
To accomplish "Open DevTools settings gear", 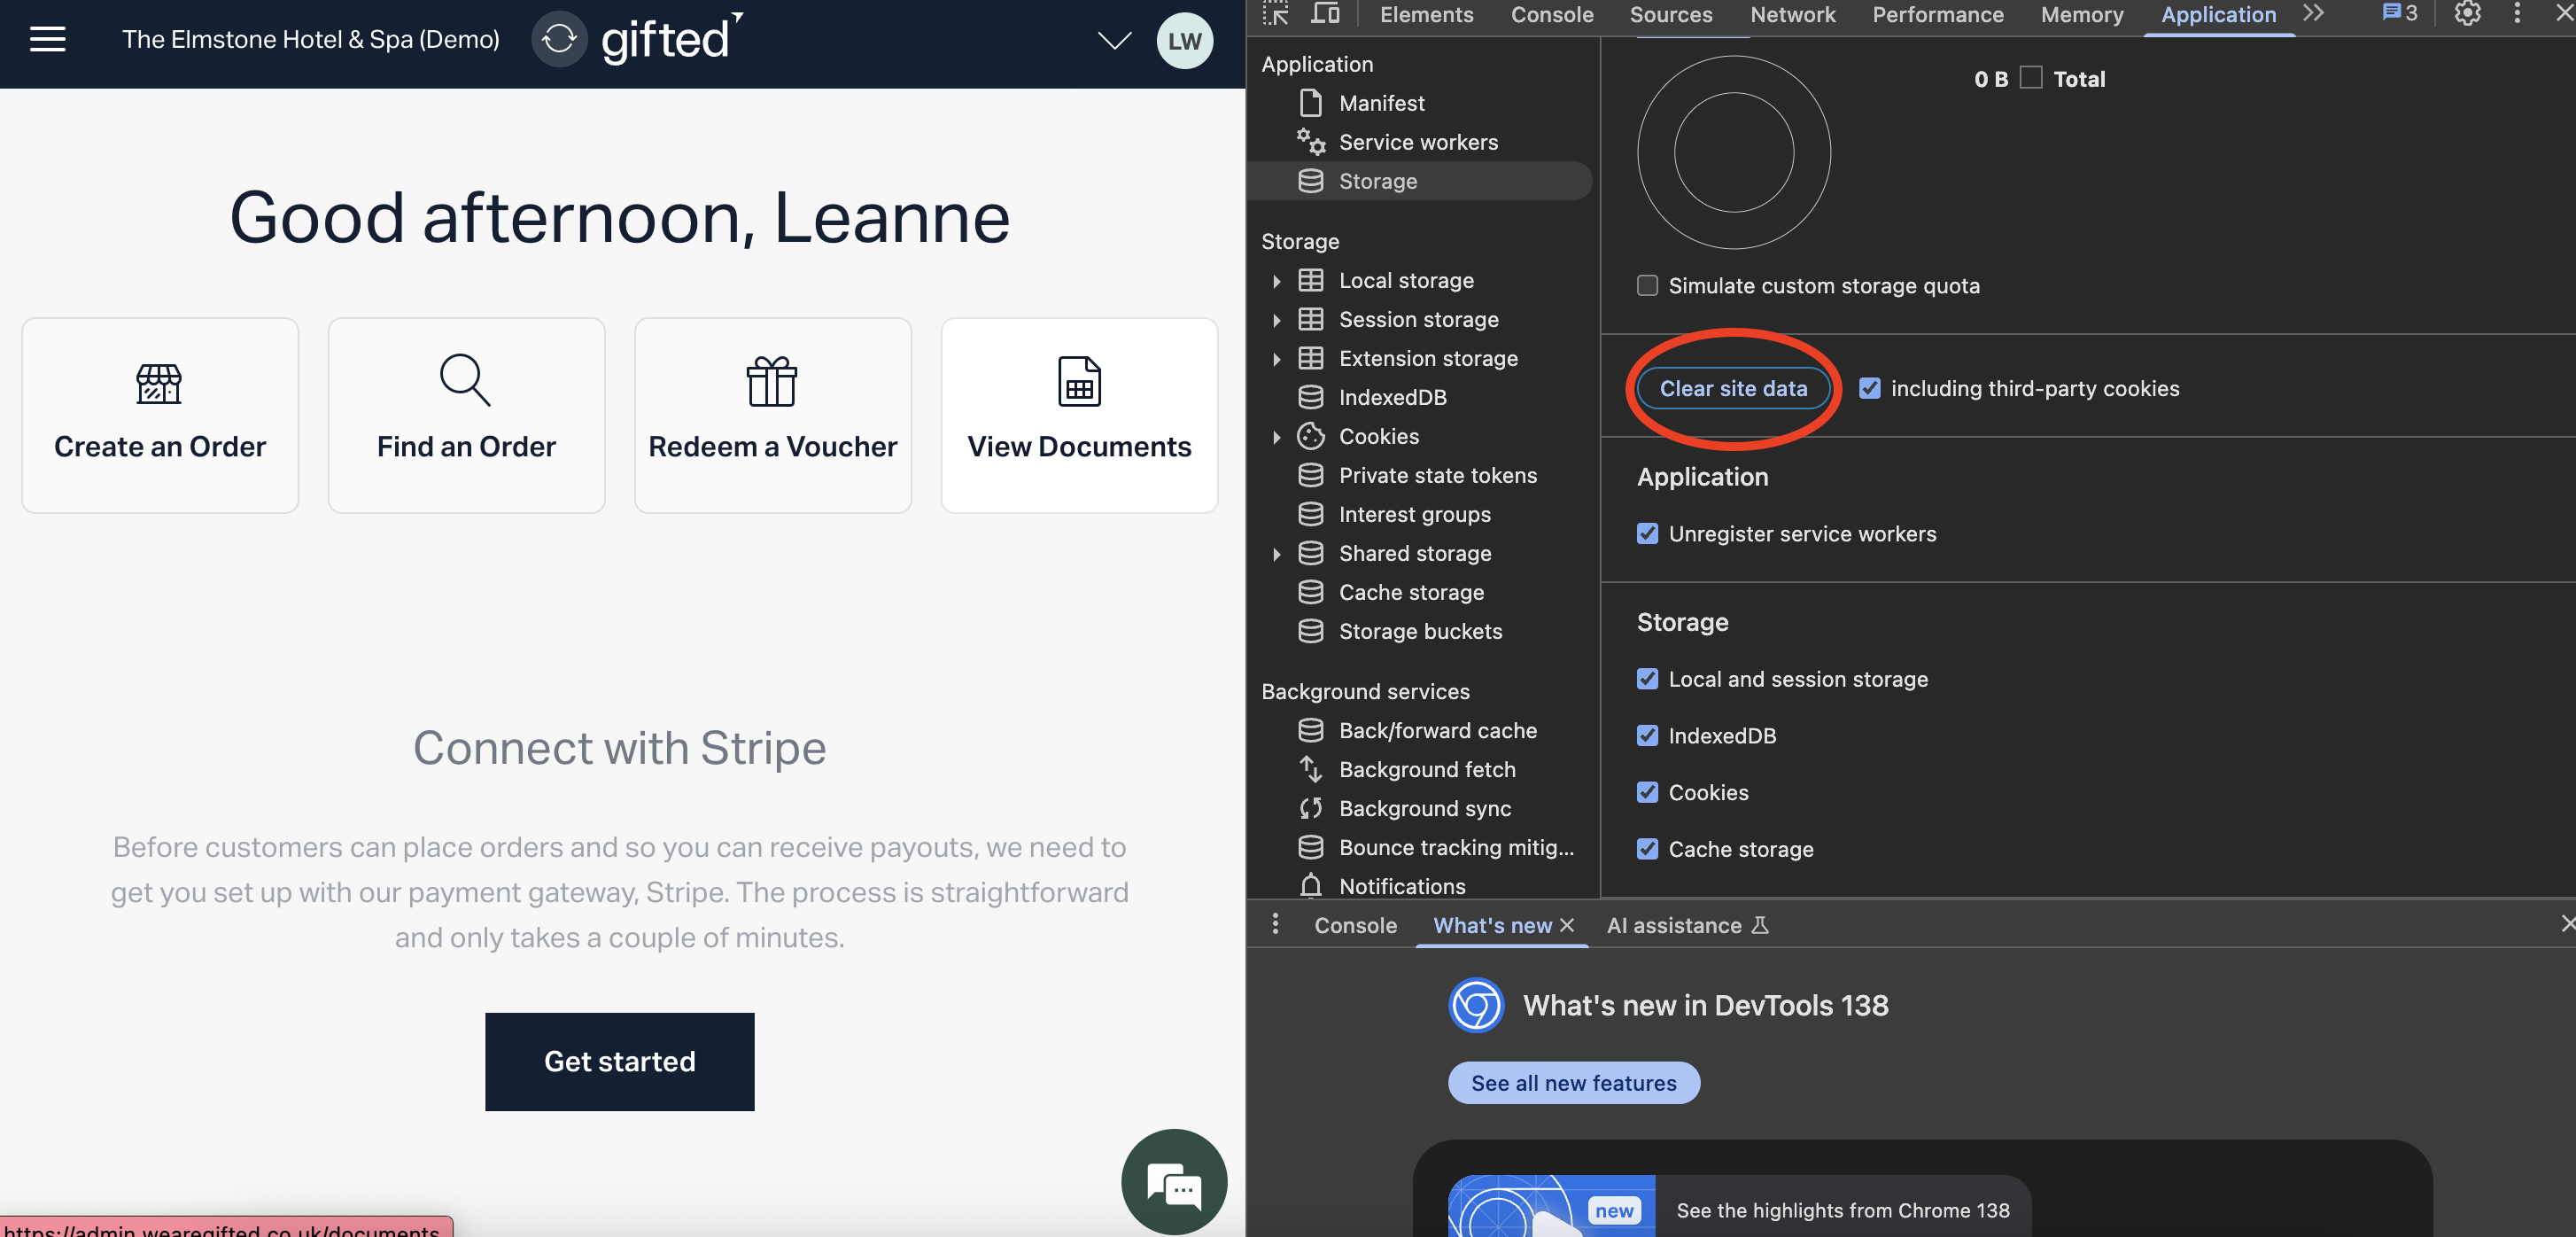I will coord(2467,13).
